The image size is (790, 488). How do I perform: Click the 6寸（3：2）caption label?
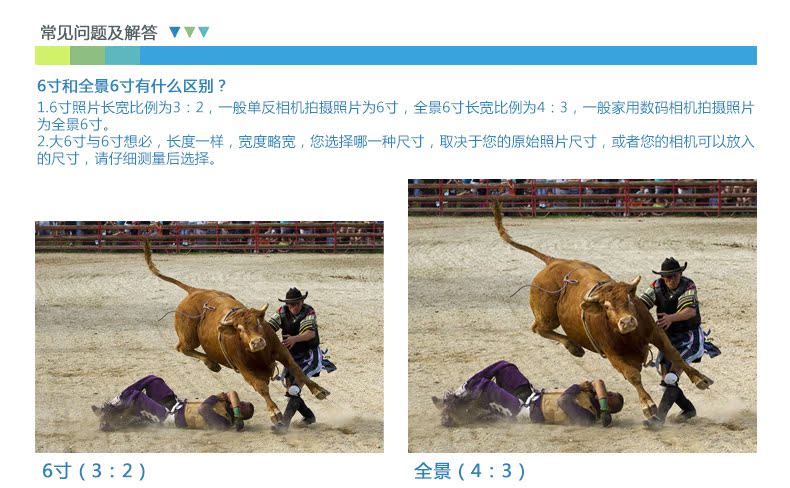point(94,471)
